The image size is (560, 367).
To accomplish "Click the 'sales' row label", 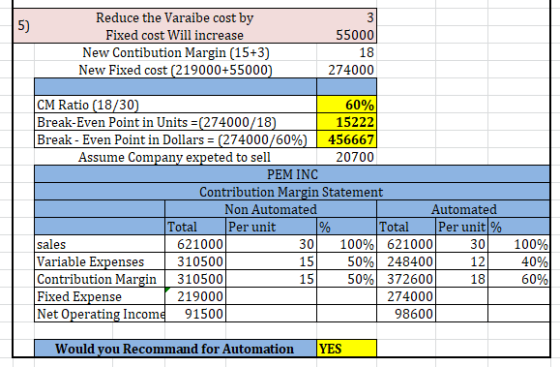I will 100,244.
